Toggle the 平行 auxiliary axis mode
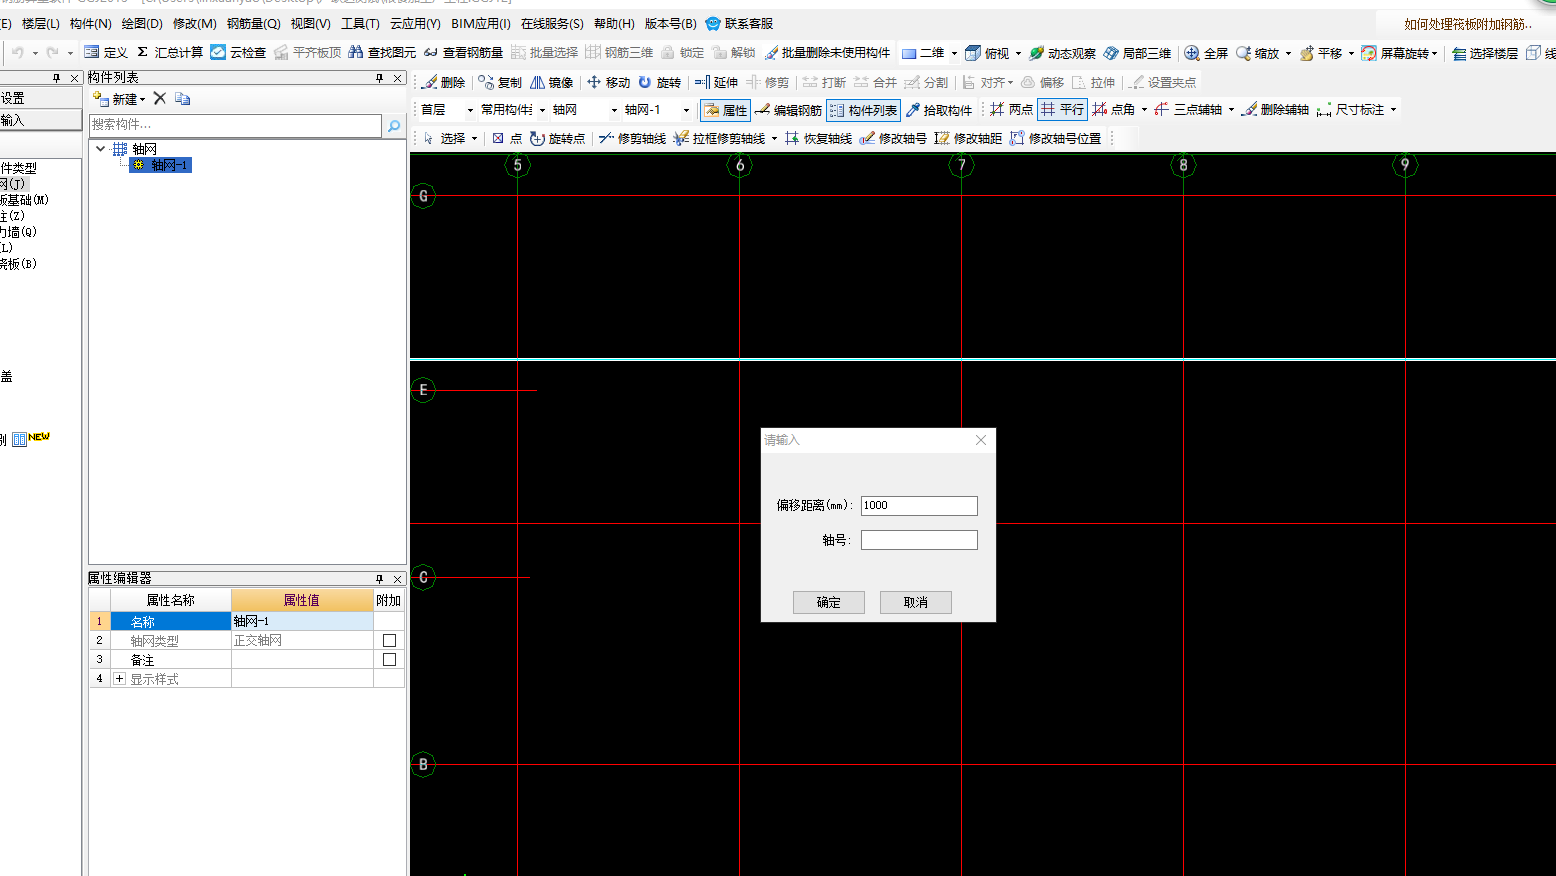The height and width of the screenshot is (876, 1556). point(1062,109)
